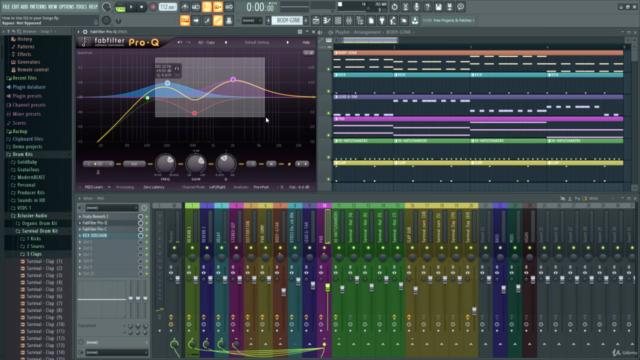640x360 pixels.
Task: Click the Pro-Q Q knob
Action: pyautogui.click(x=226, y=163)
